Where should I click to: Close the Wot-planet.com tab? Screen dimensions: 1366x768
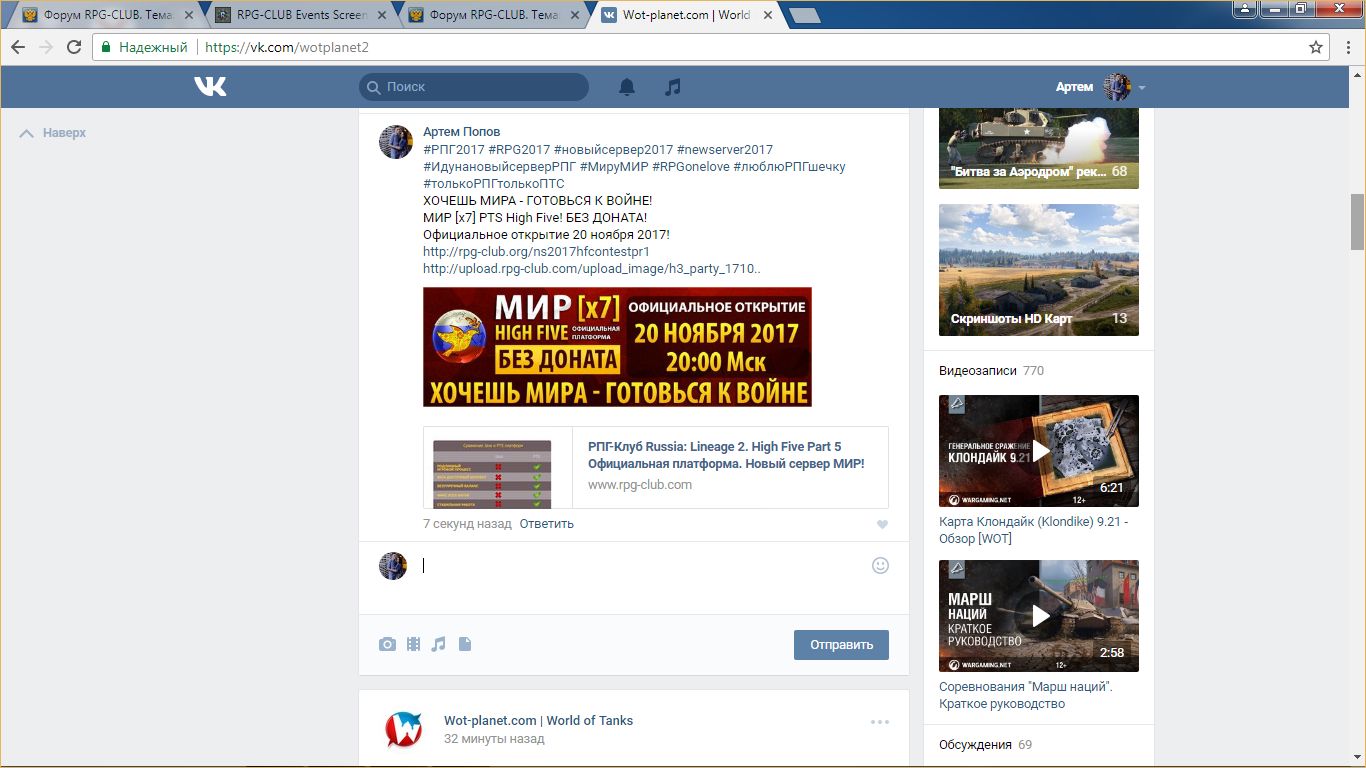(x=767, y=15)
